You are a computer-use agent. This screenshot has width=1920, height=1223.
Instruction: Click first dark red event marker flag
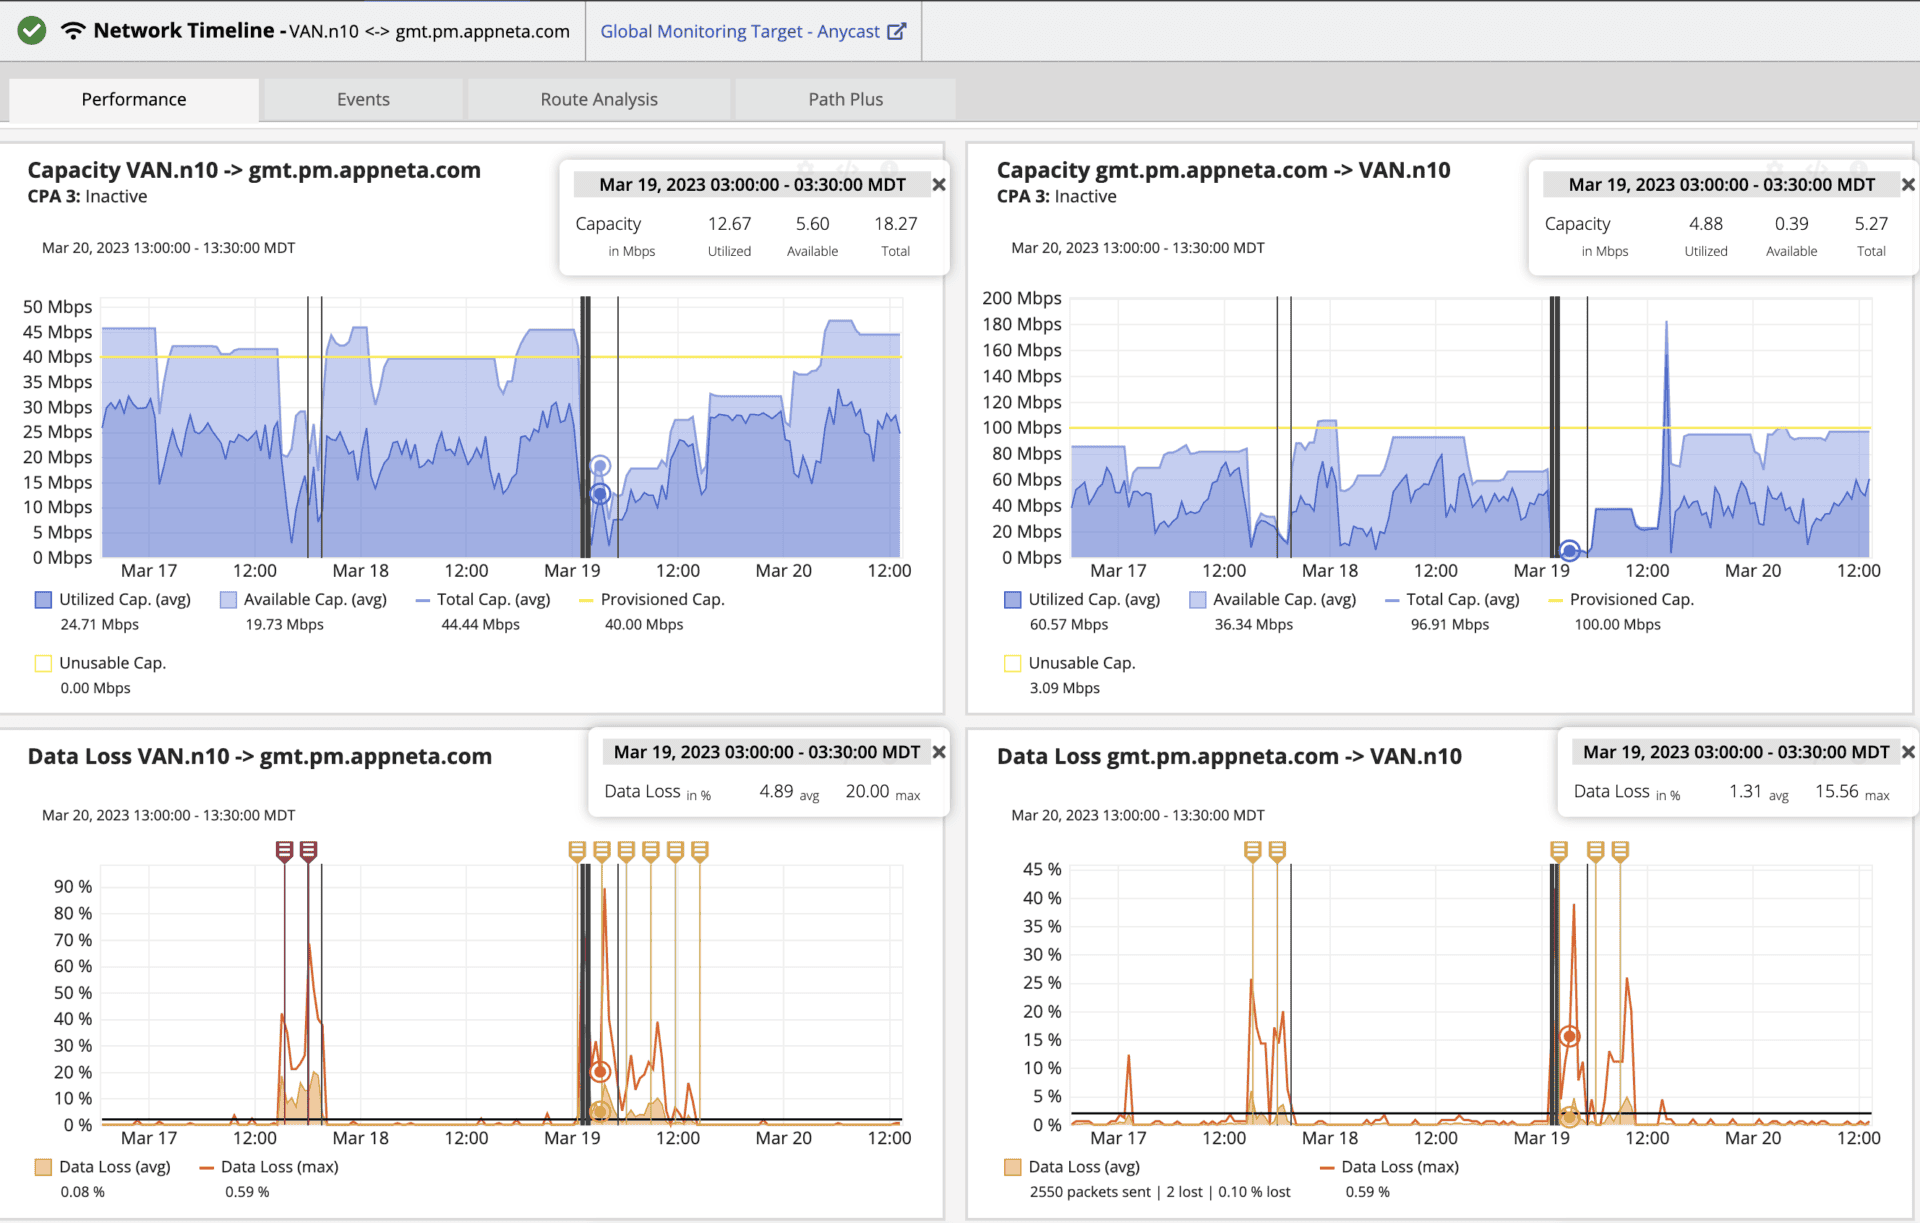click(x=284, y=851)
